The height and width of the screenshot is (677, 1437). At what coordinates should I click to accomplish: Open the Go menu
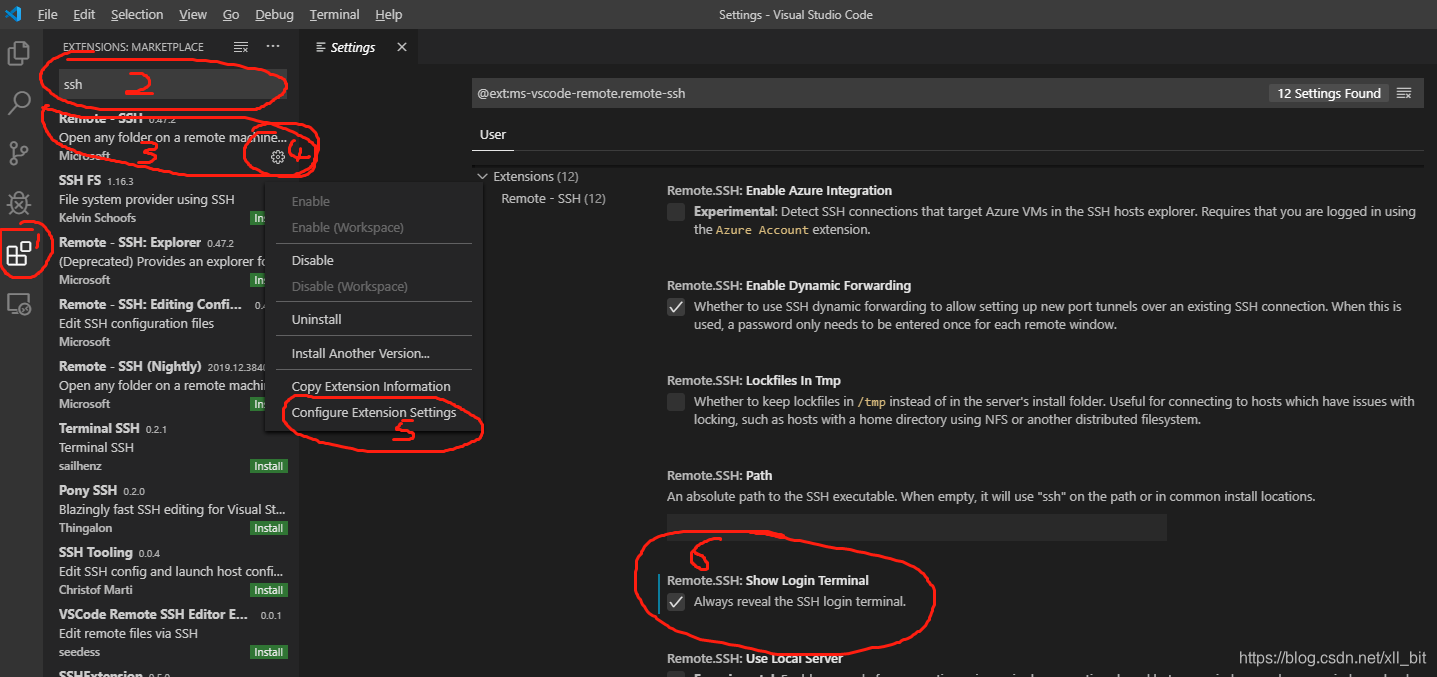[x=231, y=14]
